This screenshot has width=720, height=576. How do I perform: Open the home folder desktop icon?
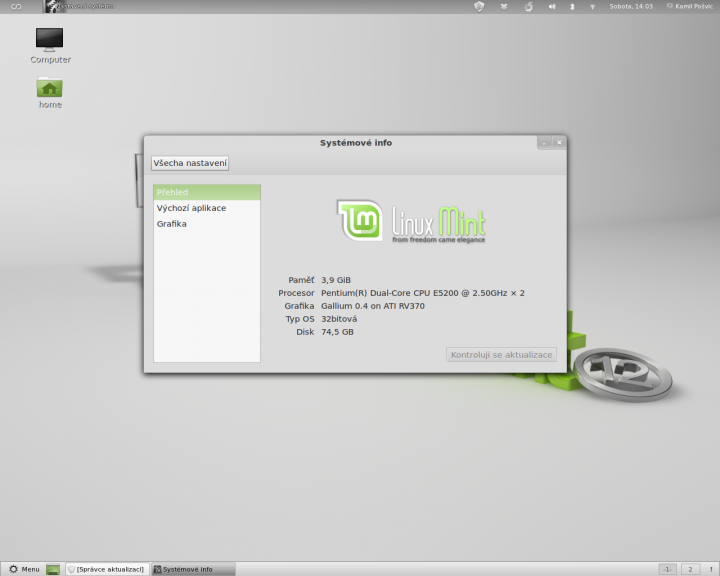click(50, 92)
